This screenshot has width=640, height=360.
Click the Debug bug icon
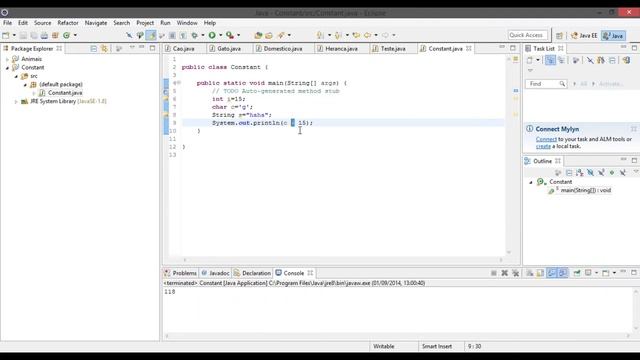click(194, 36)
